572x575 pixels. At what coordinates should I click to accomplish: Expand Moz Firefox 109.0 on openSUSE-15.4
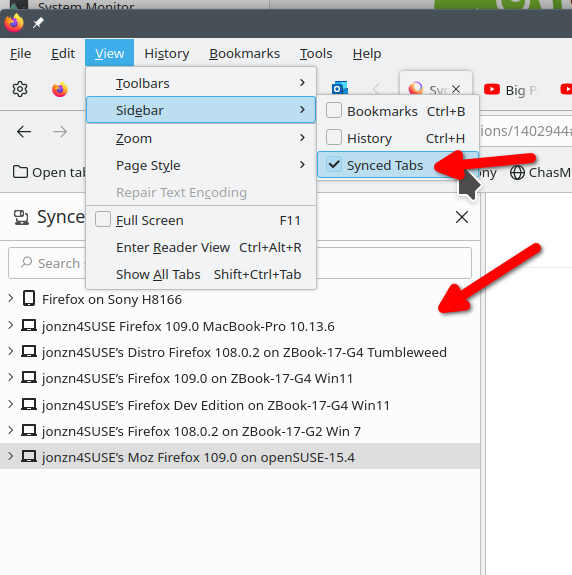point(11,456)
